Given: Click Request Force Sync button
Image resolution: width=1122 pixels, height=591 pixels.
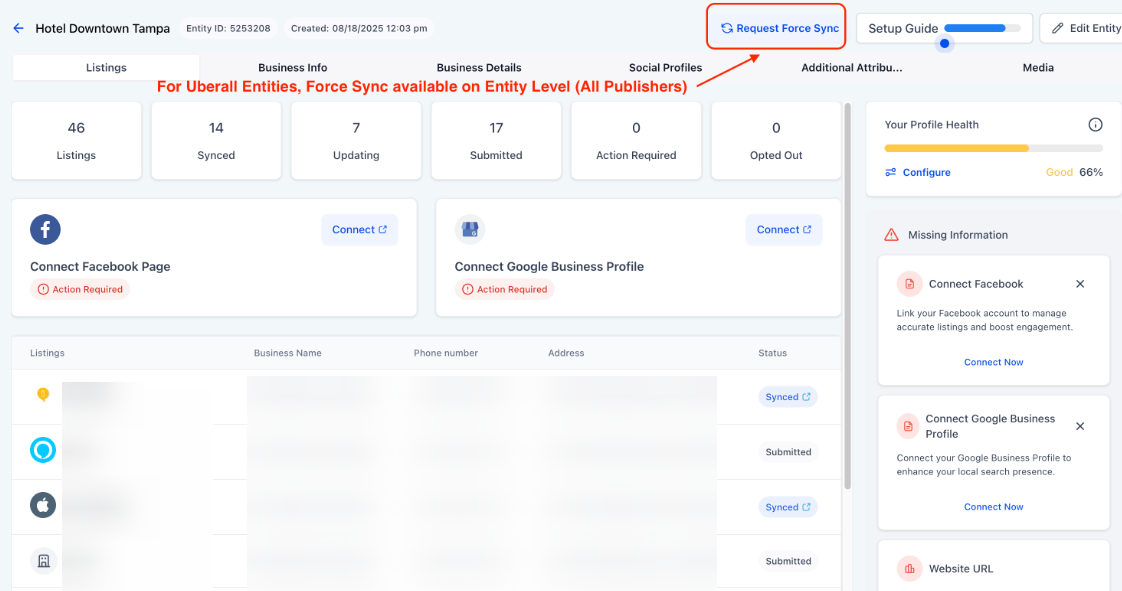Looking at the screenshot, I should [779, 29].
